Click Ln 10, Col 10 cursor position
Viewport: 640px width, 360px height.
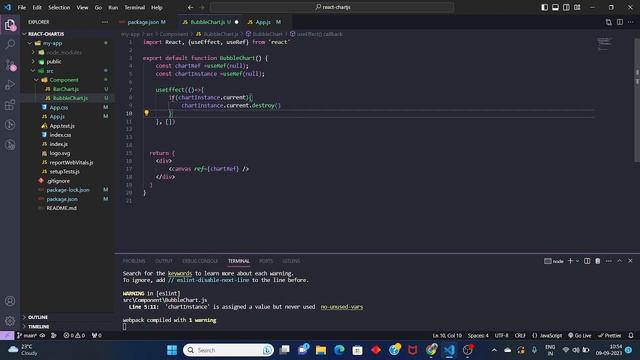click(447, 336)
